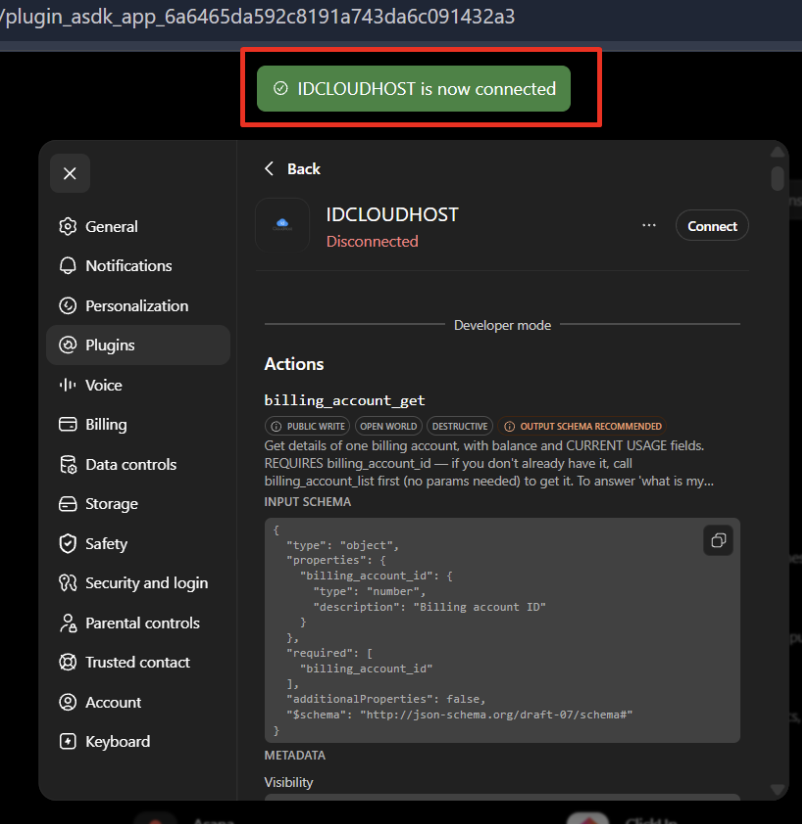Click the Back link
The image size is (802, 824).
tap(304, 169)
